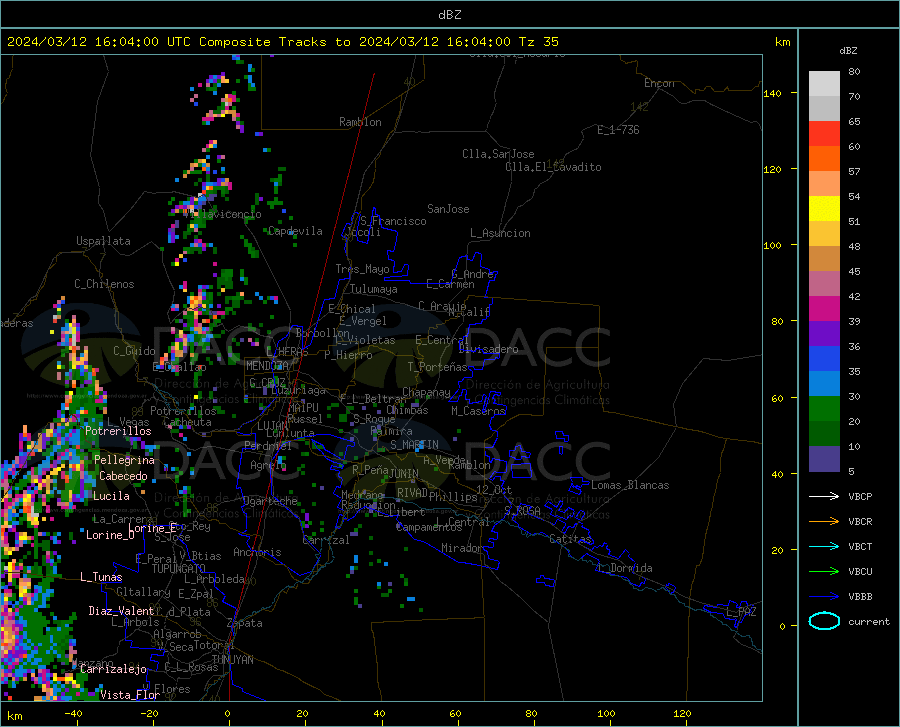
Task: Click the 'Divisadero' place label
Action: tap(488, 349)
